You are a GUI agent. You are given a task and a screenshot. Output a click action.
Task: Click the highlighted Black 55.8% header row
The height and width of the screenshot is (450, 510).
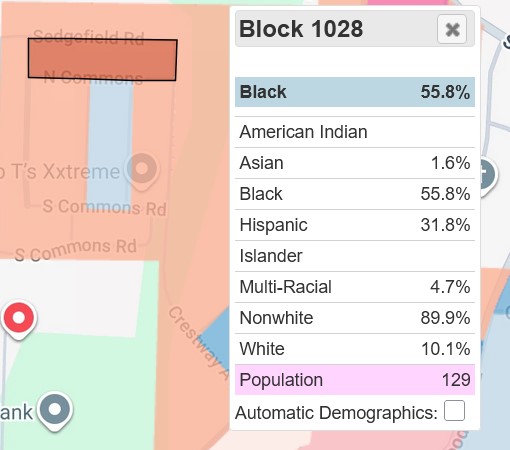click(x=355, y=92)
